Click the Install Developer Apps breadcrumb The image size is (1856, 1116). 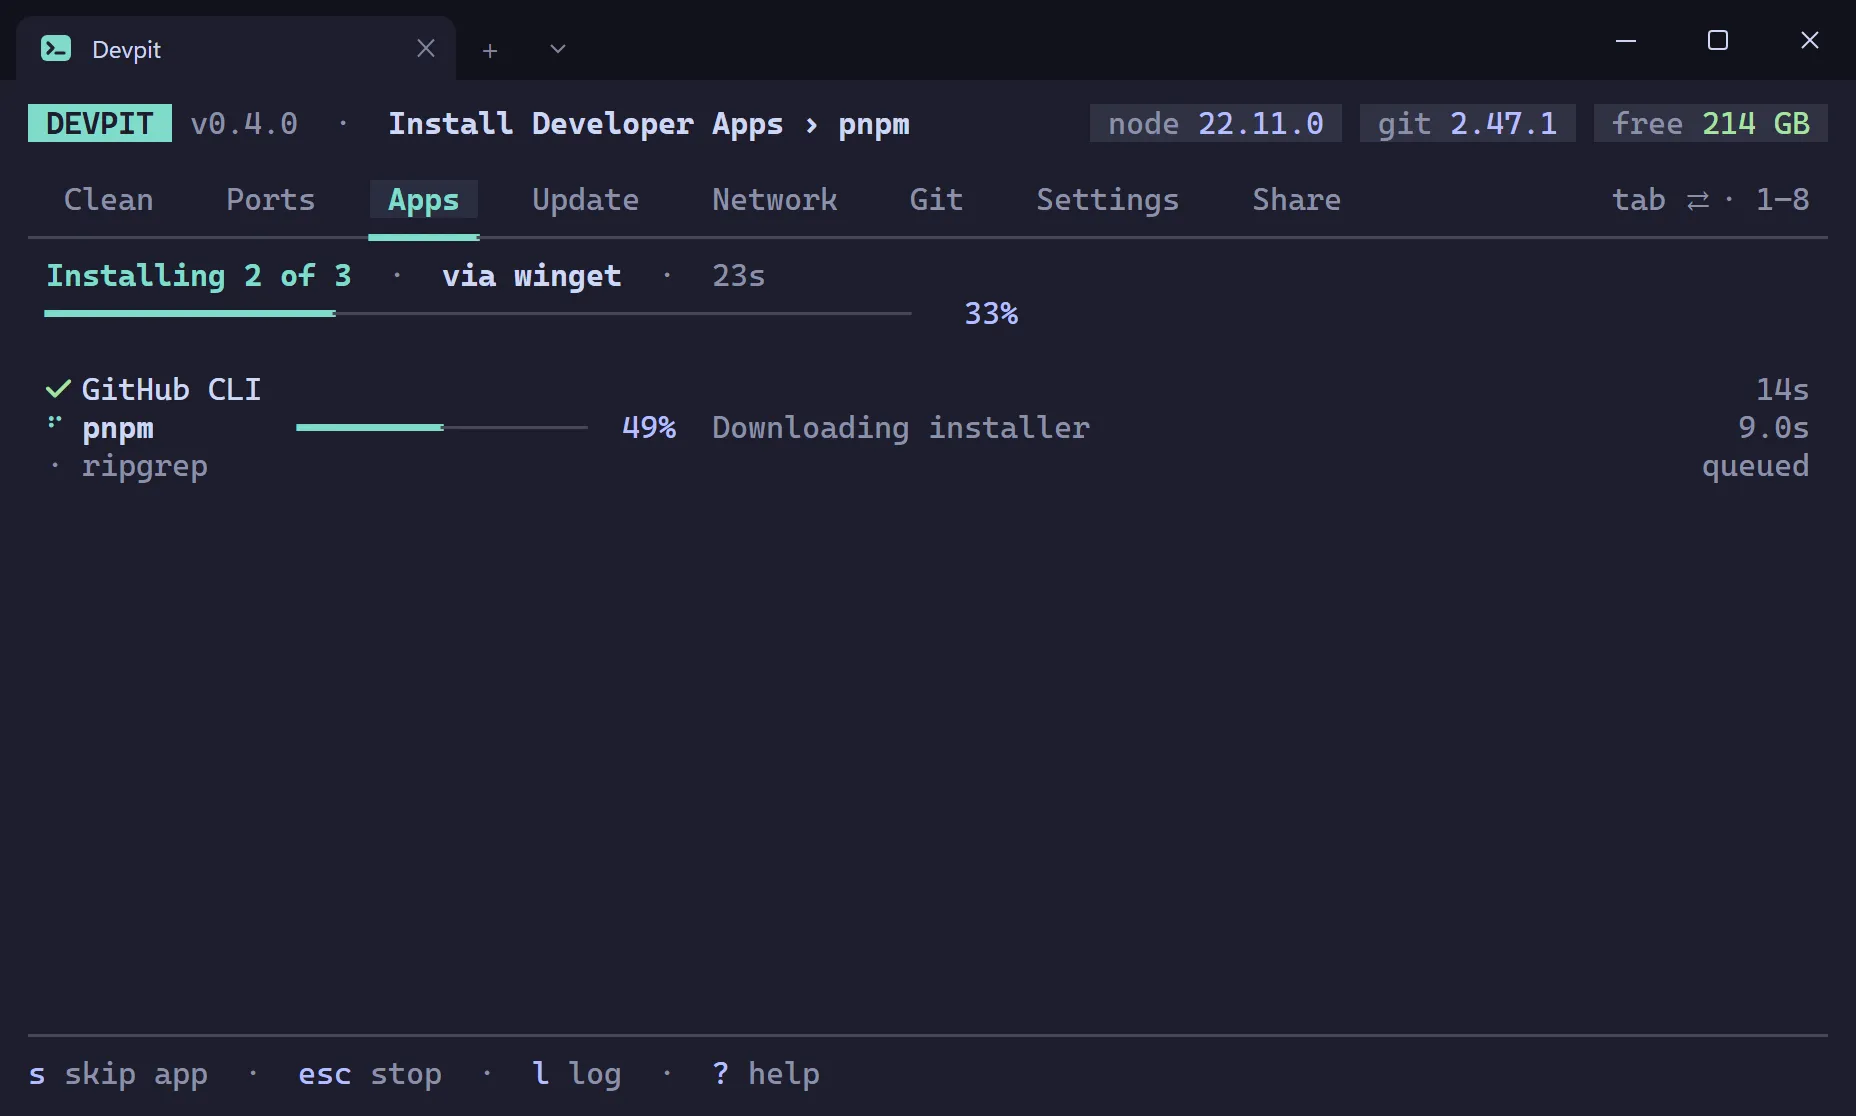[x=586, y=124]
